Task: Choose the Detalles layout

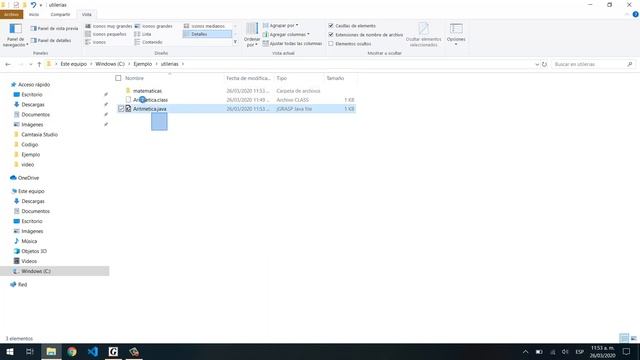Action: (x=207, y=34)
